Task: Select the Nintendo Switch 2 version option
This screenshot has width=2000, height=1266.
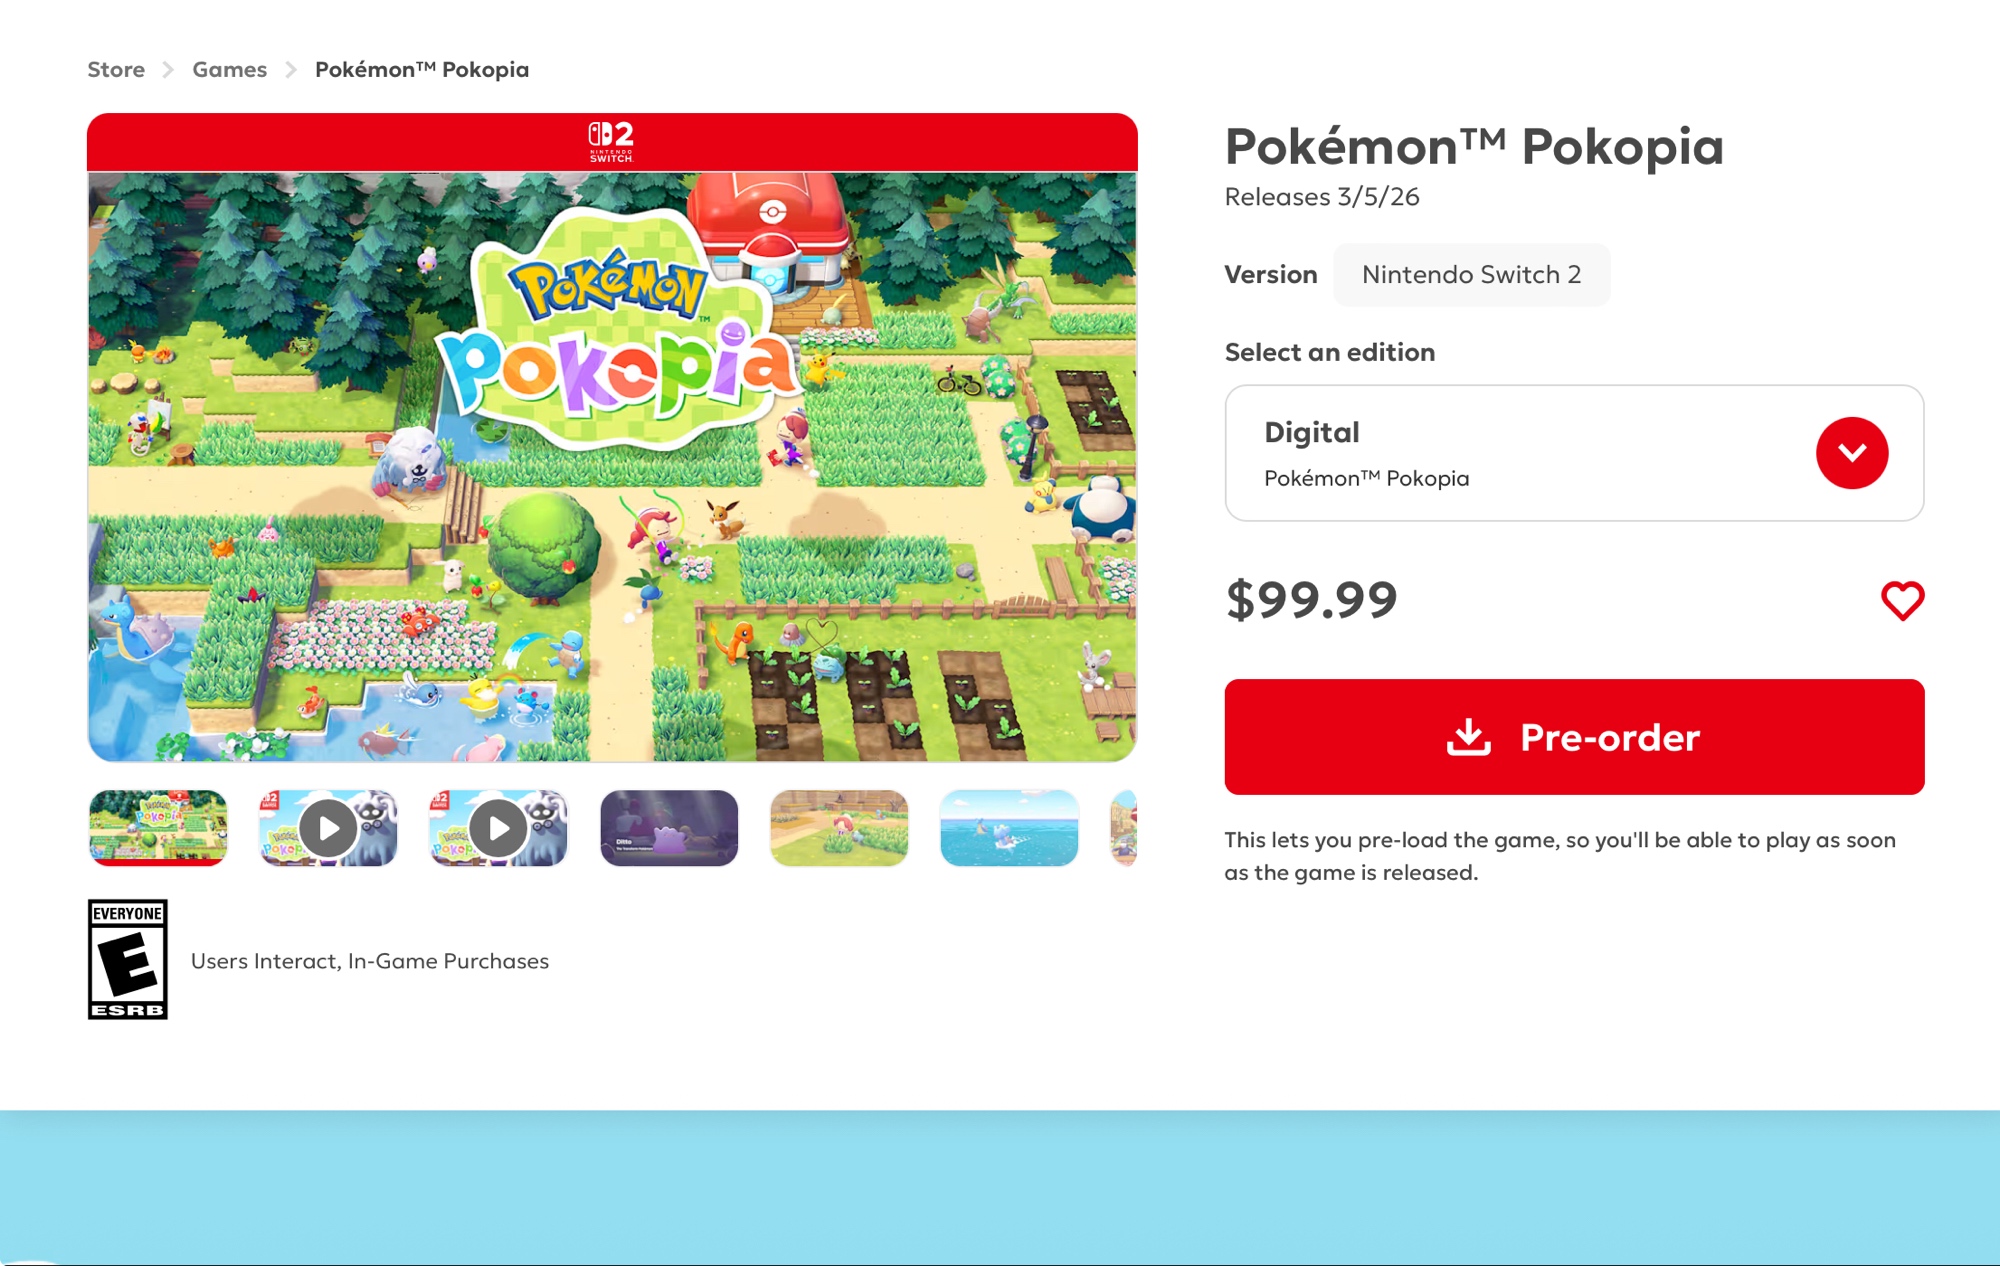Action: click(x=1471, y=275)
